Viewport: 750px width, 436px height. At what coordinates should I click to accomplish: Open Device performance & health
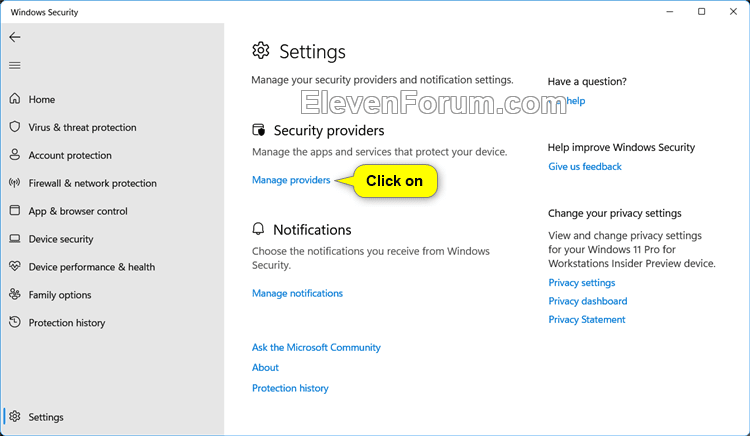click(x=92, y=267)
